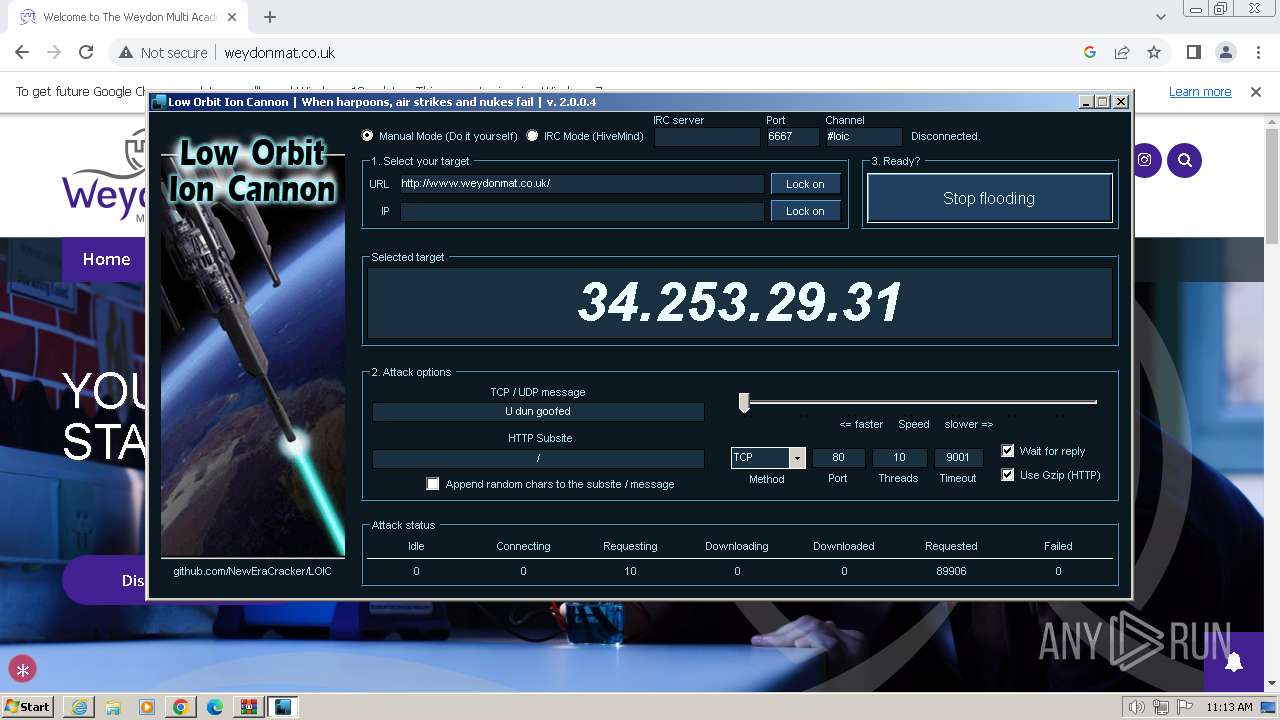
Task: Open WinRAR from the taskbar
Action: pos(249,707)
